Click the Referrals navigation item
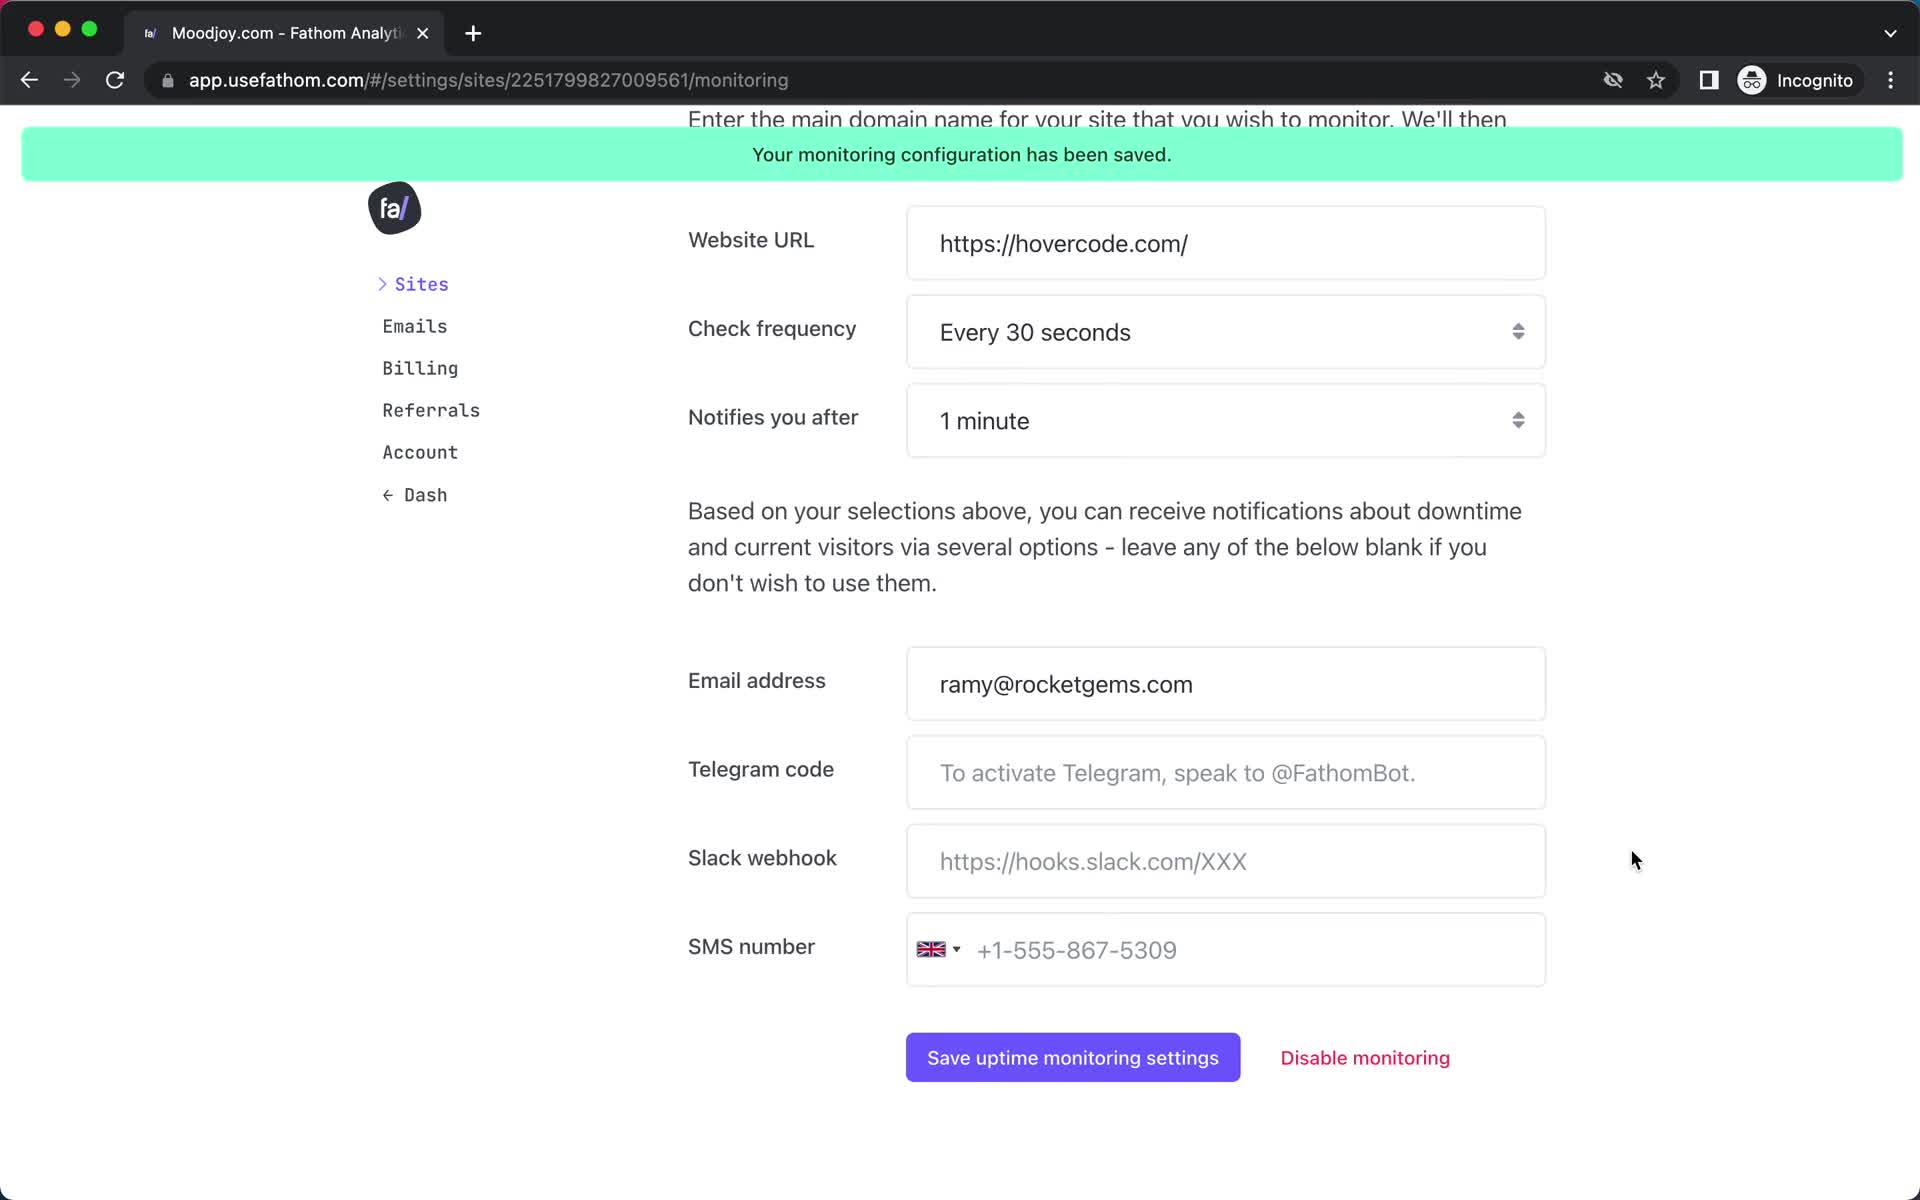The width and height of the screenshot is (1920, 1200). tap(431, 409)
